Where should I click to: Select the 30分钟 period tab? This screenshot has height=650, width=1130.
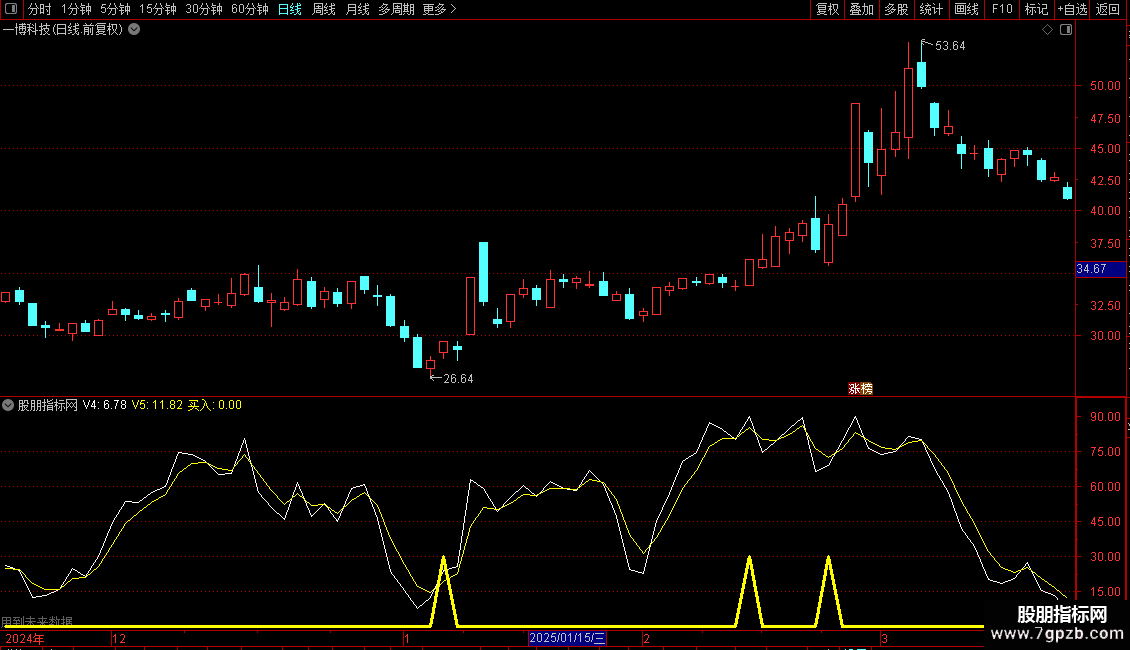(204, 9)
